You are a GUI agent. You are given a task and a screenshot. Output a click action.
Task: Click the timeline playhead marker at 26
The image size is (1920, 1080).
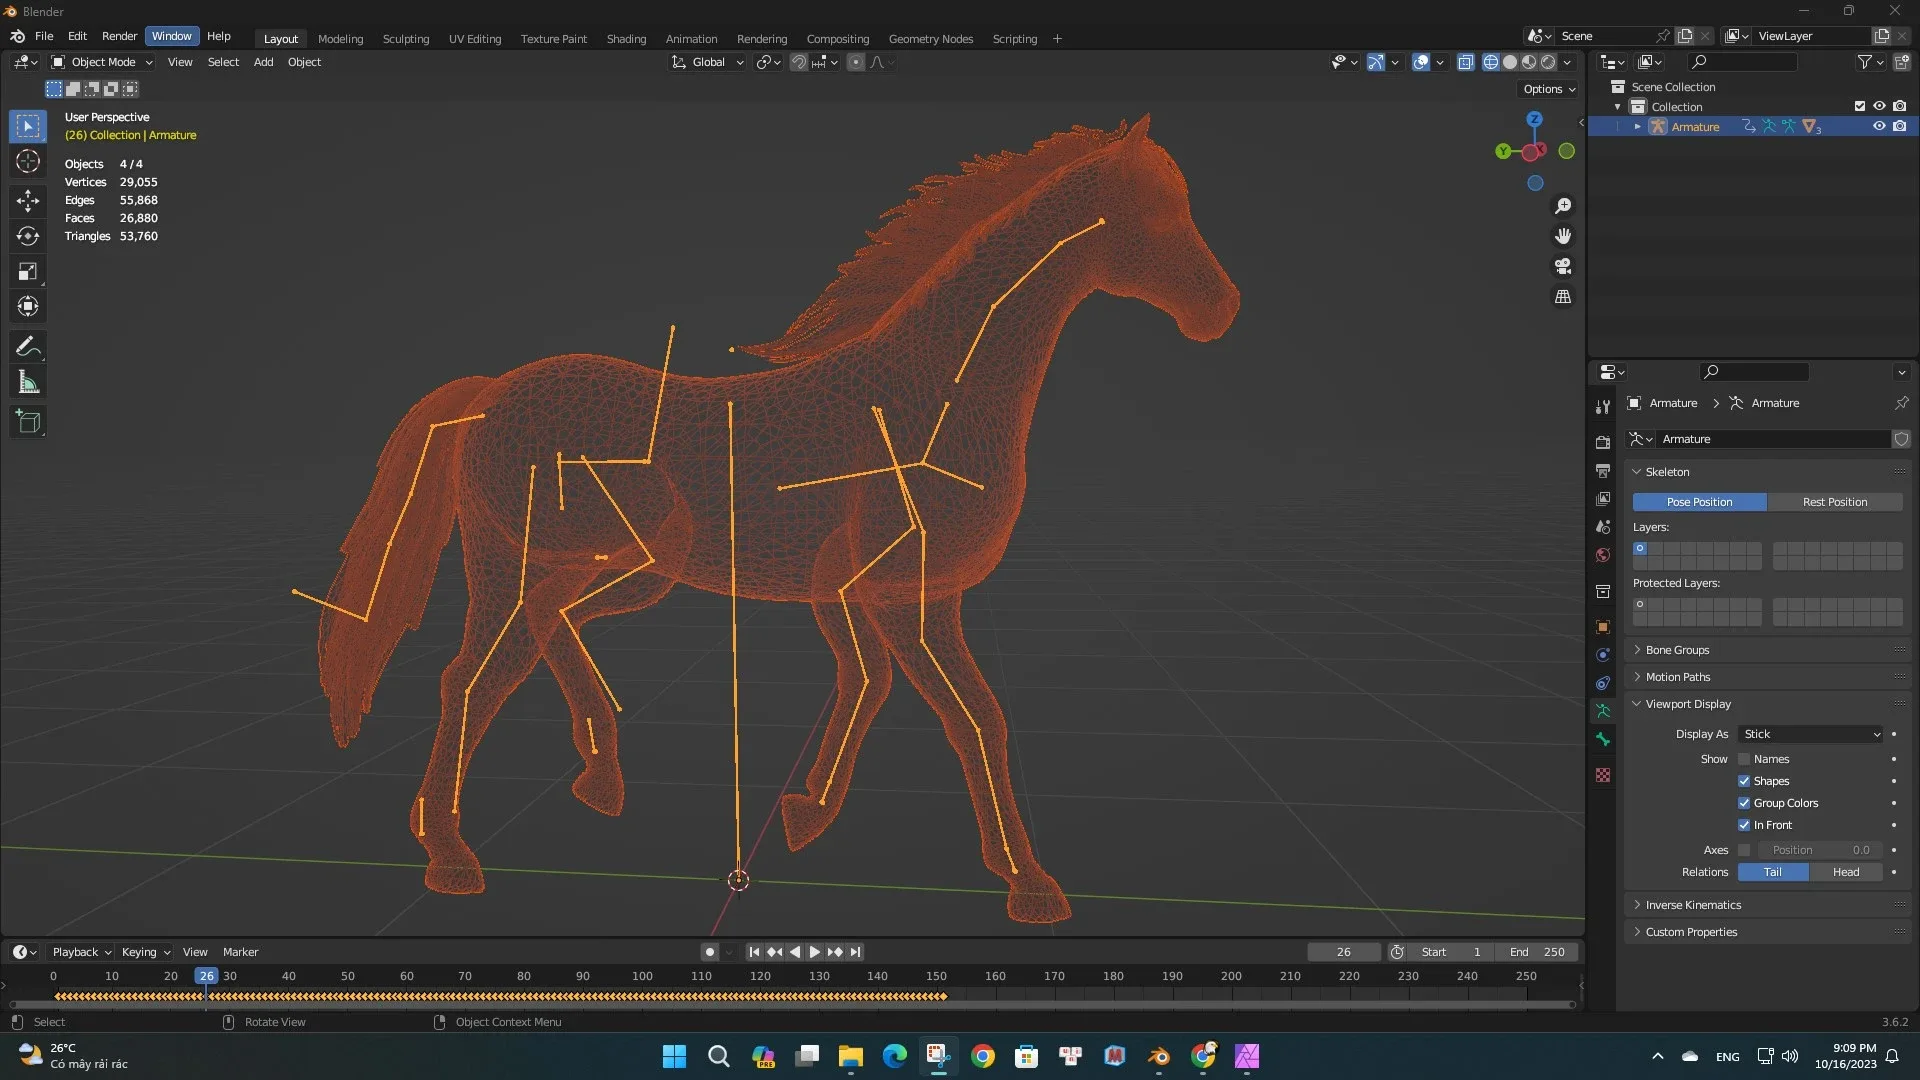(x=206, y=976)
